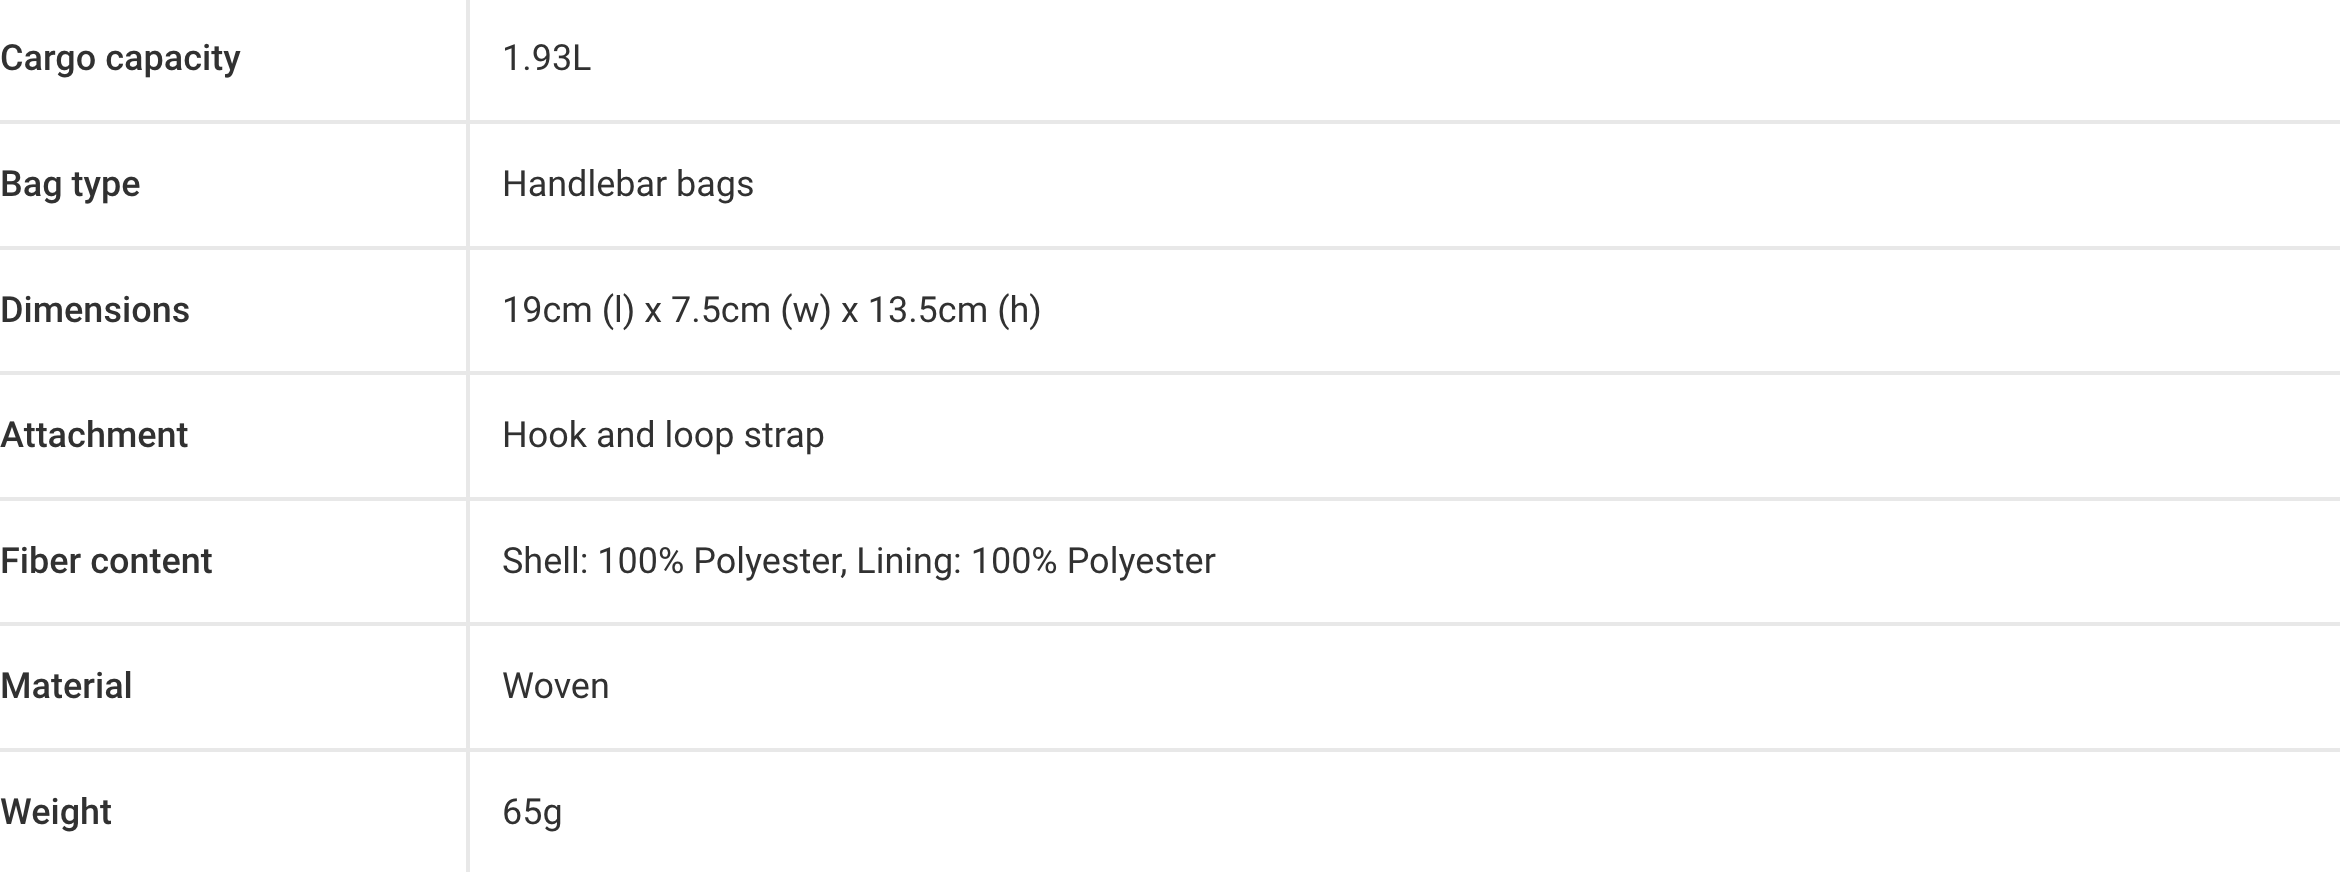Image resolution: width=2344 pixels, height=872 pixels.
Task: Click the 19cm (l) length value
Action: click(x=568, y=310)
